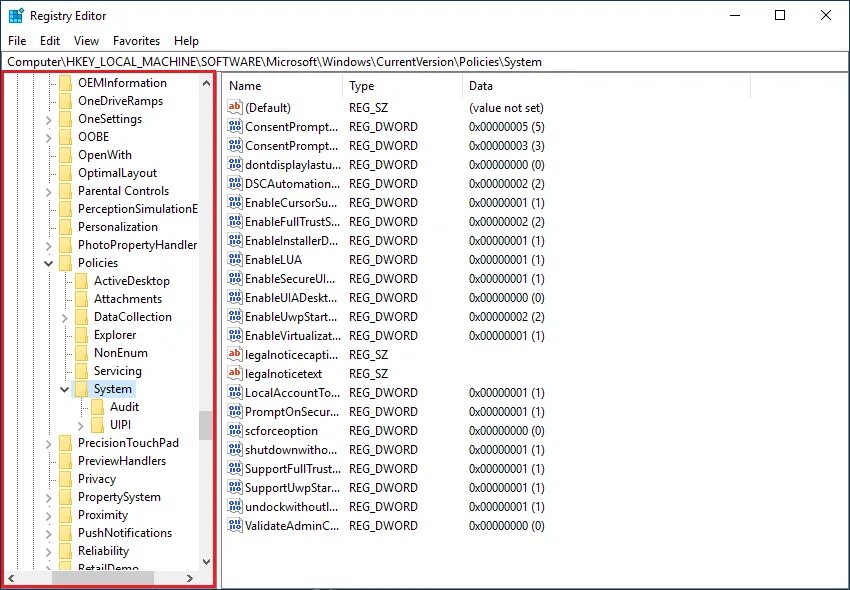Click the tree horizontal scroll right arrow
850x590 pixels.
(x=189, y=578)
